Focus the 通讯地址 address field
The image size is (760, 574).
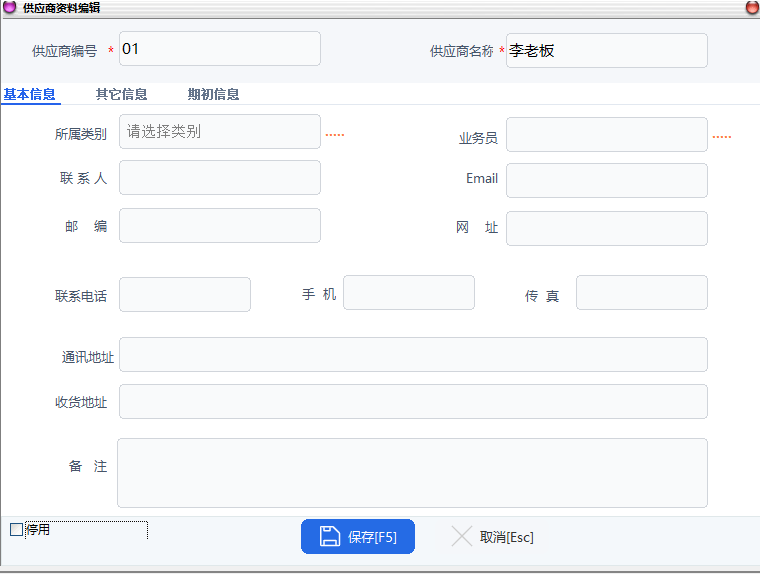pos(413,355)
